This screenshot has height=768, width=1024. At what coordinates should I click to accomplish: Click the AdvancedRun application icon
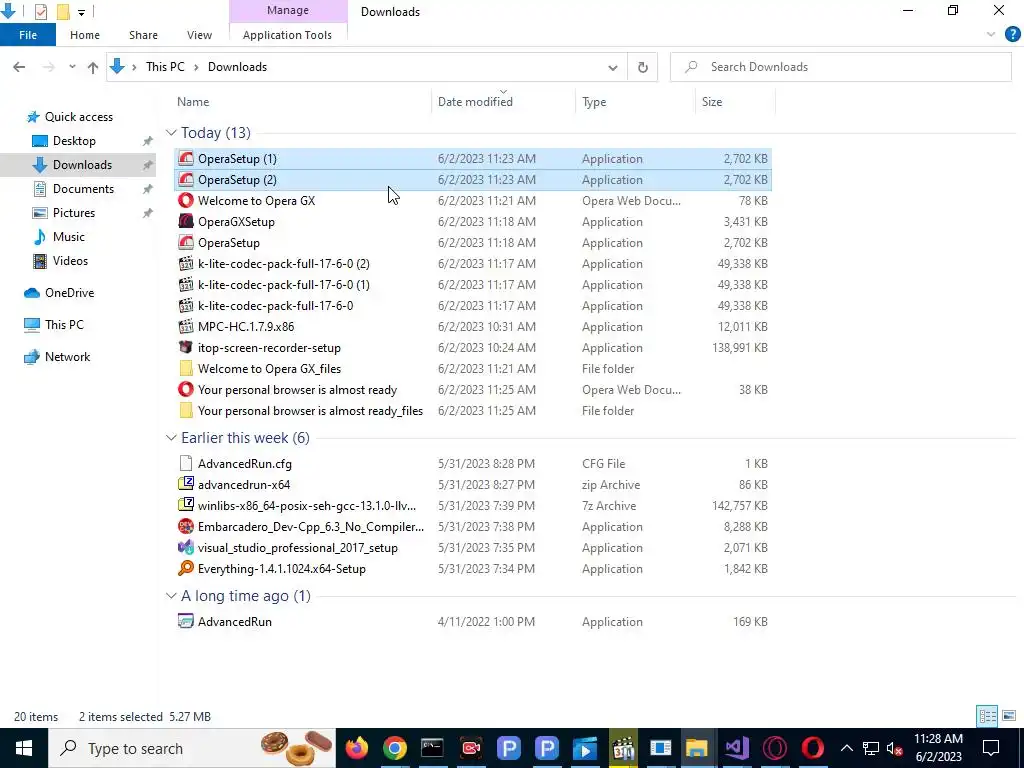click(186, 622)
